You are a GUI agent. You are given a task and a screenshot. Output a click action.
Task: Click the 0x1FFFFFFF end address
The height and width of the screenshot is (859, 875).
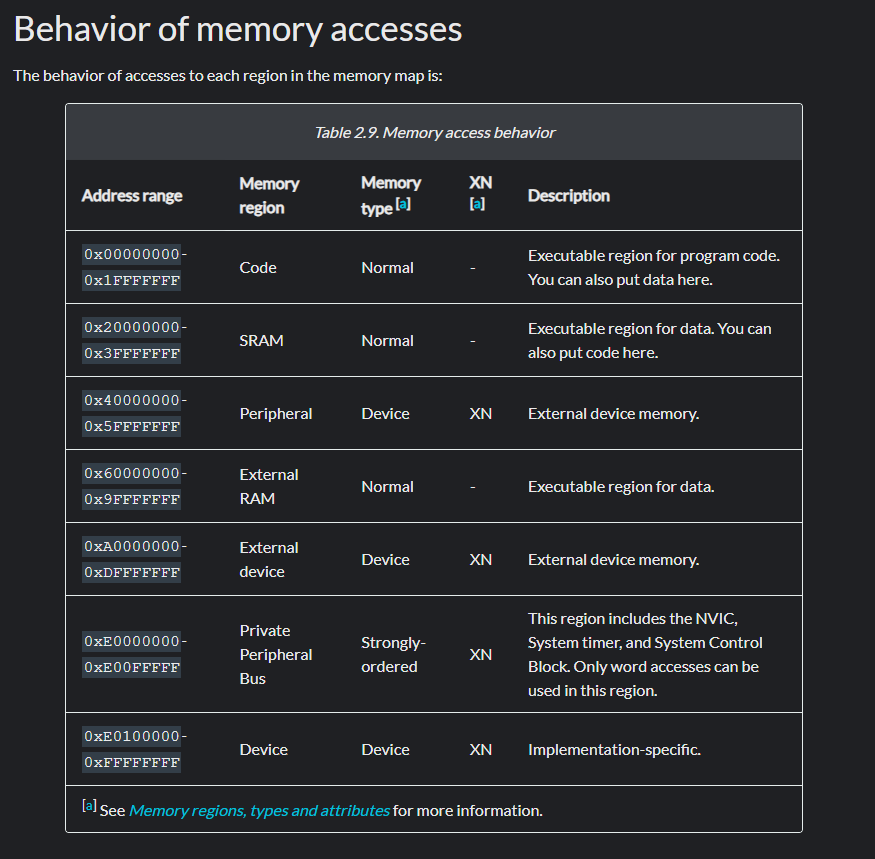tap(132, 281)
